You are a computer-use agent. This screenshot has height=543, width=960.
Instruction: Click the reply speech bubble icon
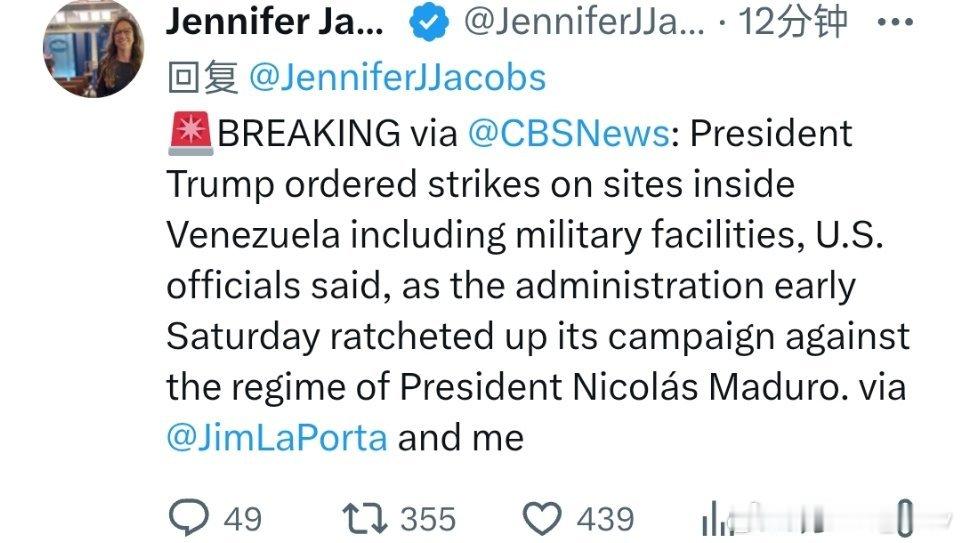[x=187, y=518]
